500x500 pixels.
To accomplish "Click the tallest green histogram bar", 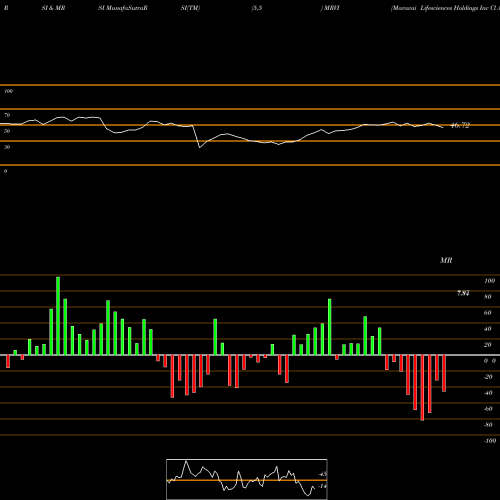I will pos(58,316).
